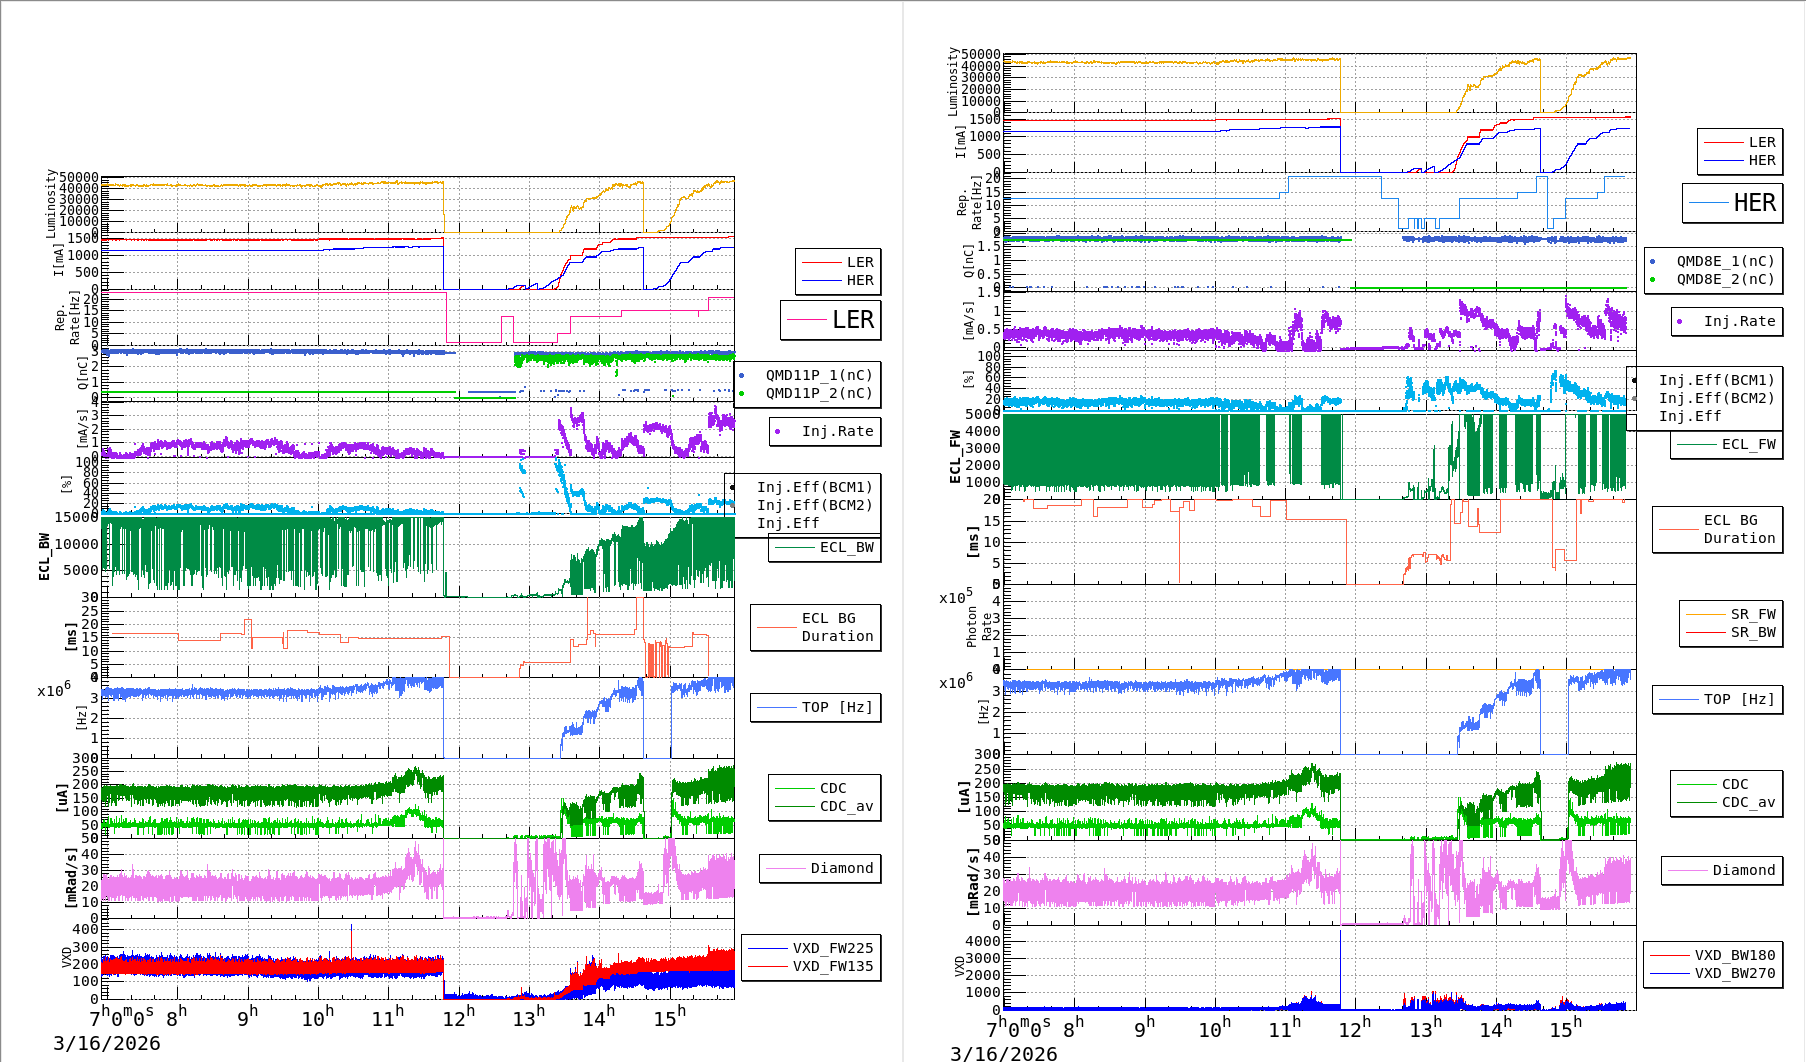The image size is (1806, 1062).
Task: Click the 12h time label on right plot
Action: tap(1353, 1029)
